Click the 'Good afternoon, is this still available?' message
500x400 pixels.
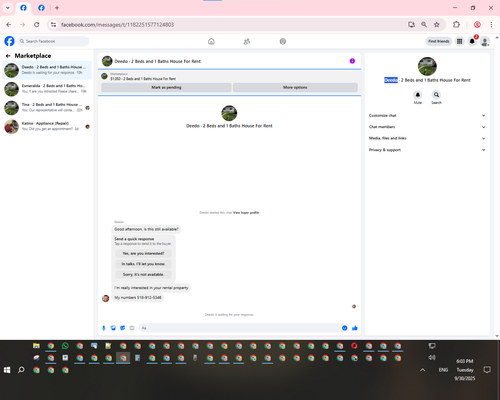coord(146,229)
